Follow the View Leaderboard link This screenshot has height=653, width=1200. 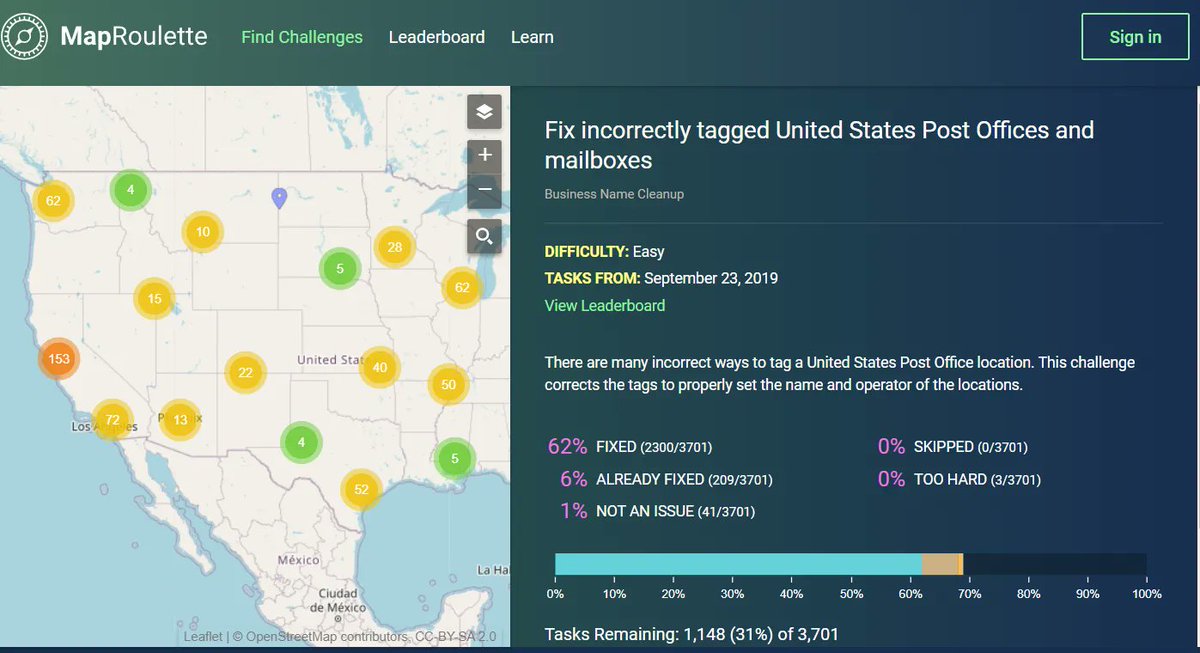[x=605, y=305]
